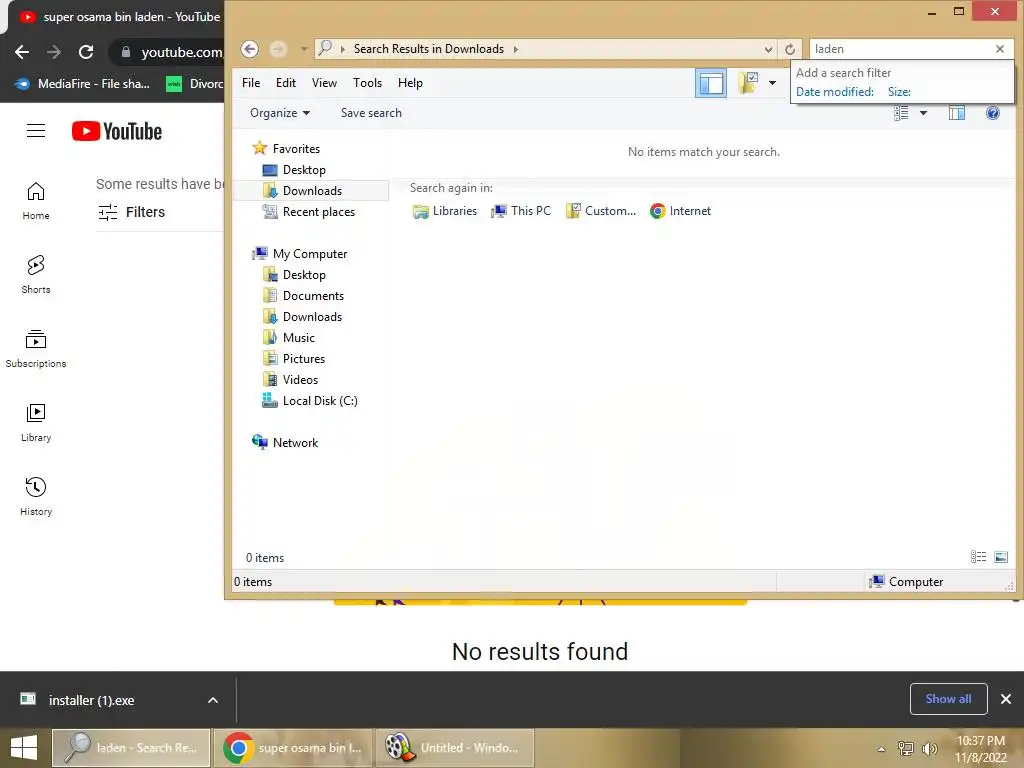The width and height of the screenshot is (1024, 768).
Task: Go to YouTube Home in sidebar
Action: coord(36,200)
